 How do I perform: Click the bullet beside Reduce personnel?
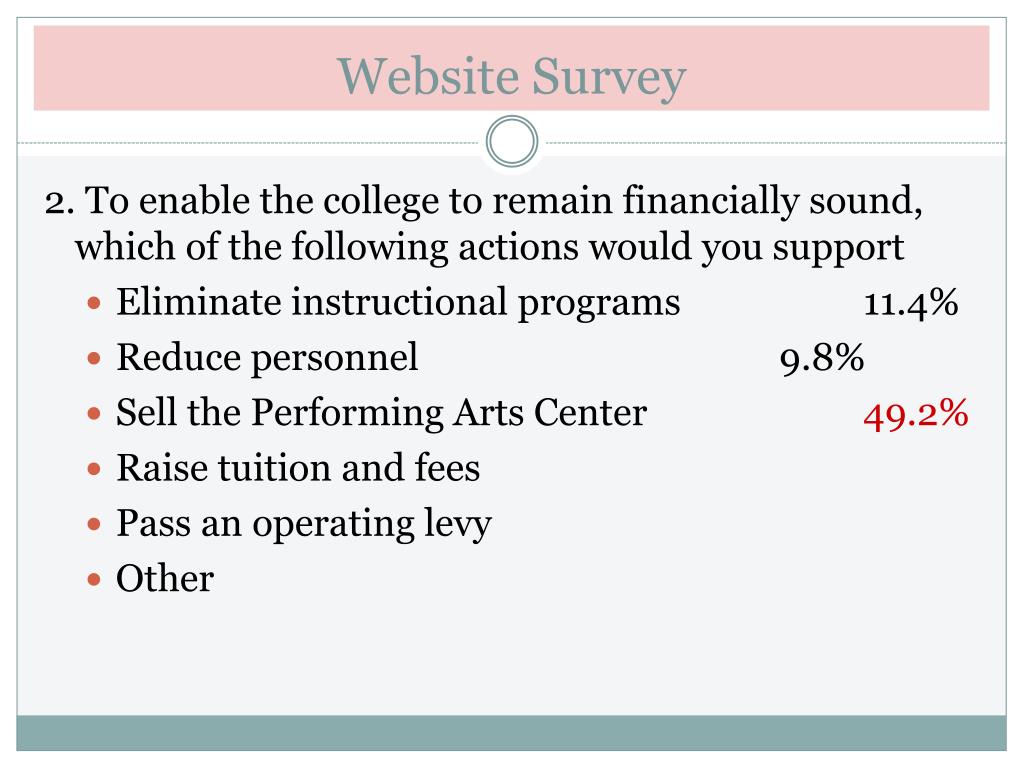point(94,359)
